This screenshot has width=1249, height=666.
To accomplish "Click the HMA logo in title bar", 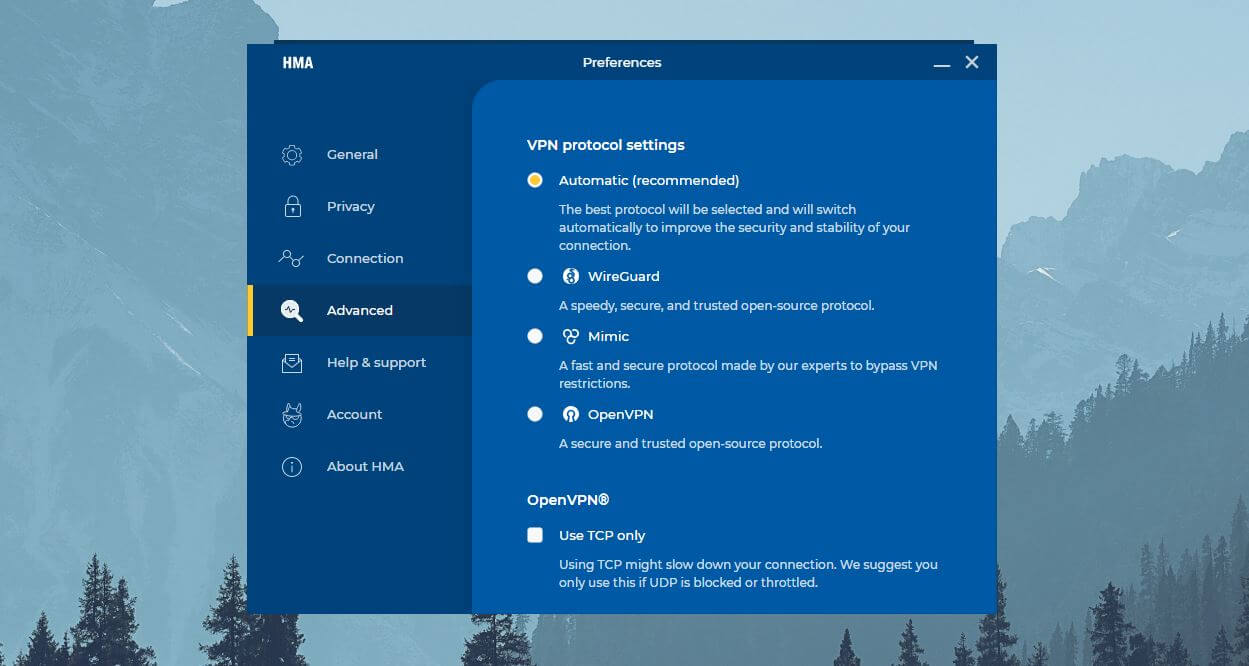I will tap(298, 63).
